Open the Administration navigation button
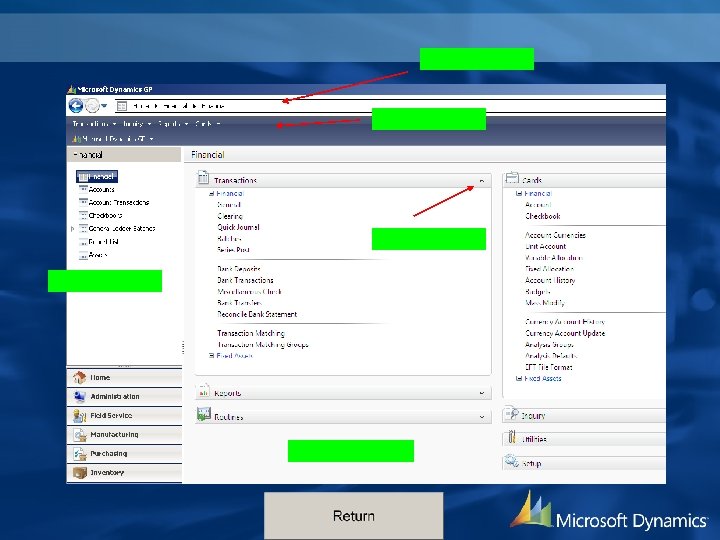 click(124, 396)
